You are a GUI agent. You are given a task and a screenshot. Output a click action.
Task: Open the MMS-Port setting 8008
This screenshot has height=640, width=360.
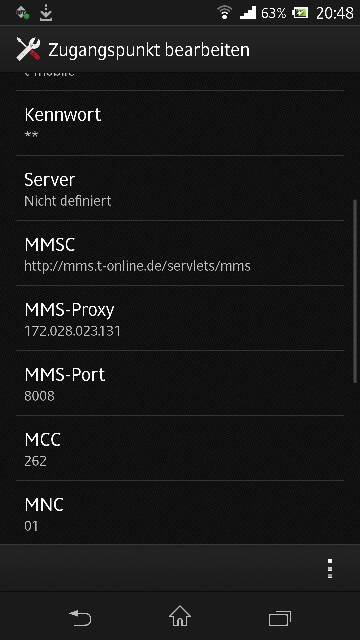pos(180,383)
